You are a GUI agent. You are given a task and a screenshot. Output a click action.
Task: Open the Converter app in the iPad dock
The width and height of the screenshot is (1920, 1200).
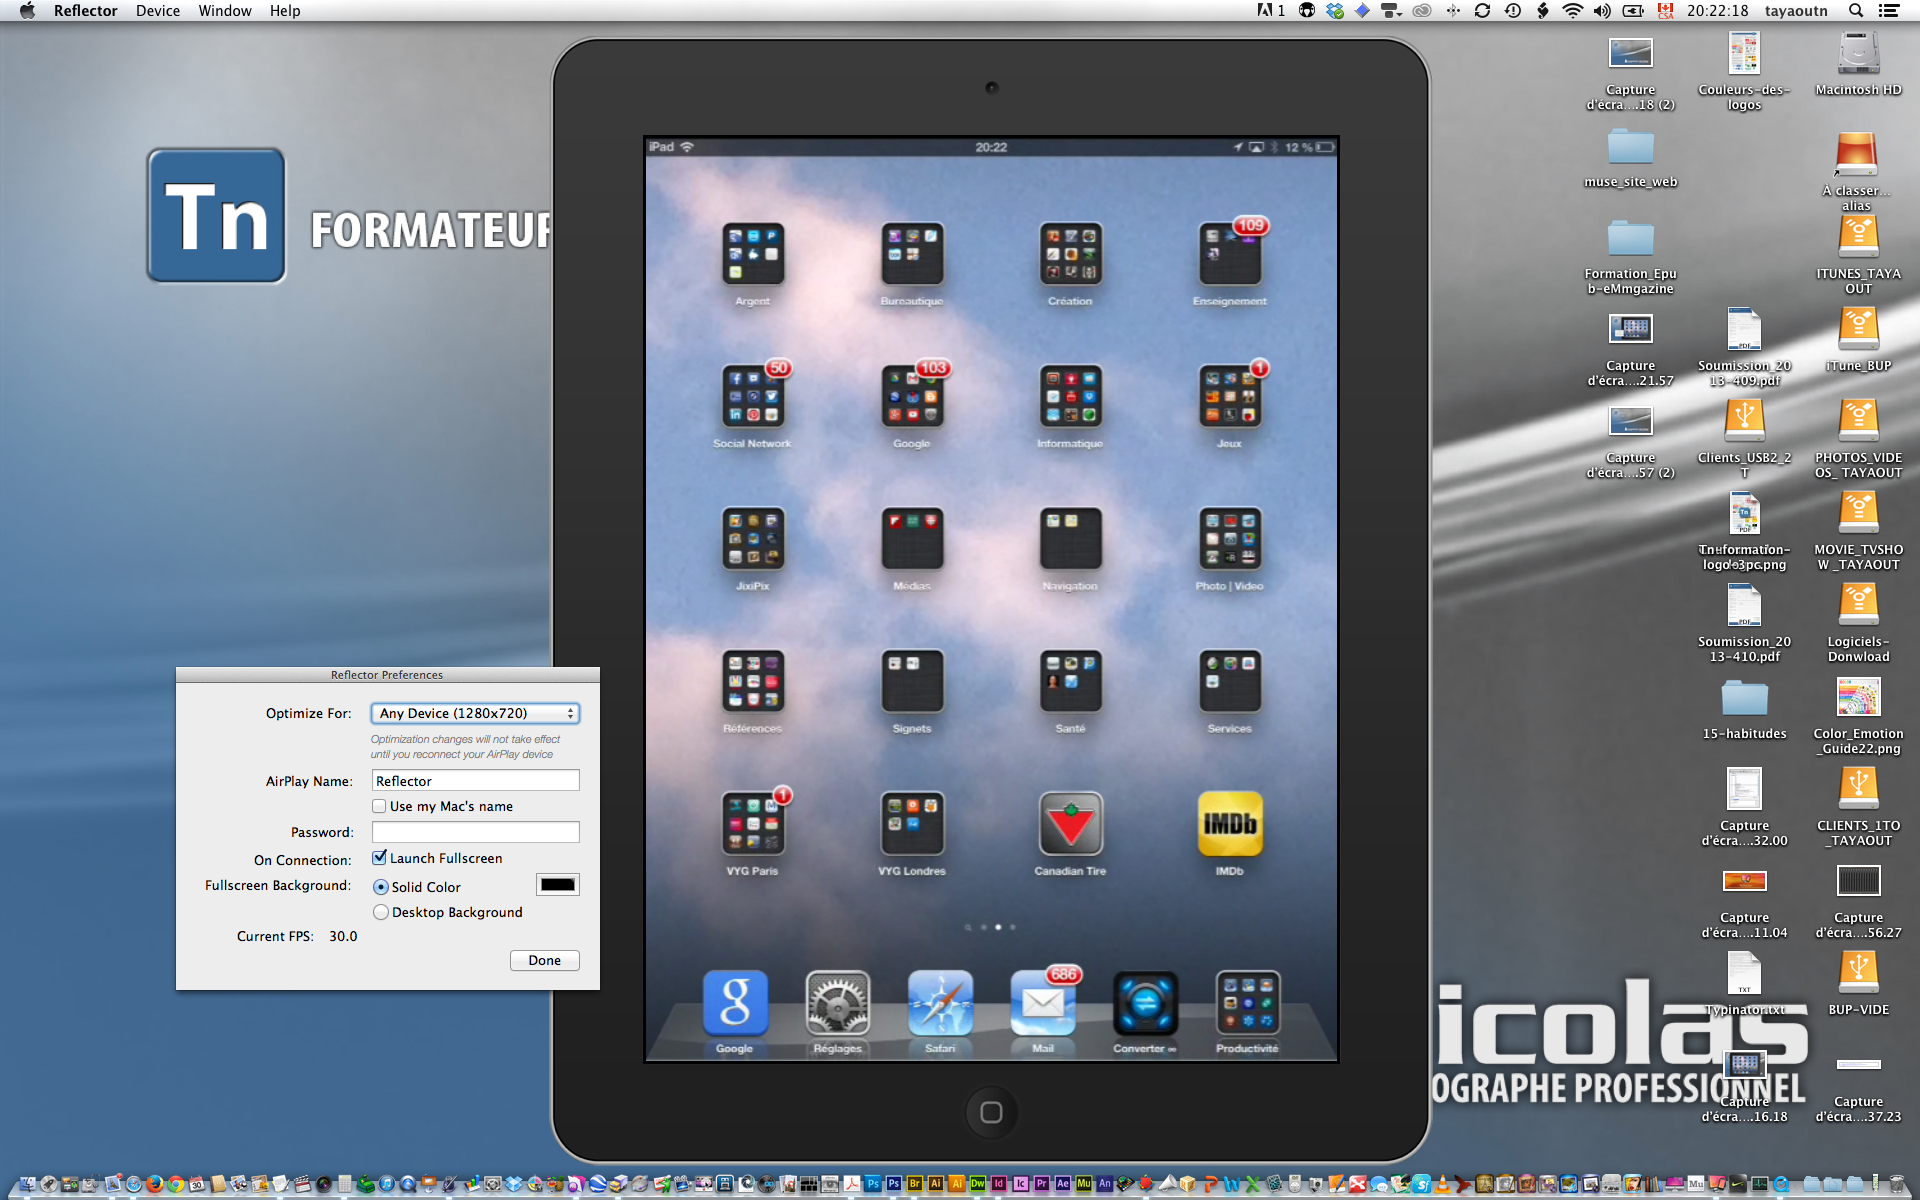(x=1145, y=1003)
